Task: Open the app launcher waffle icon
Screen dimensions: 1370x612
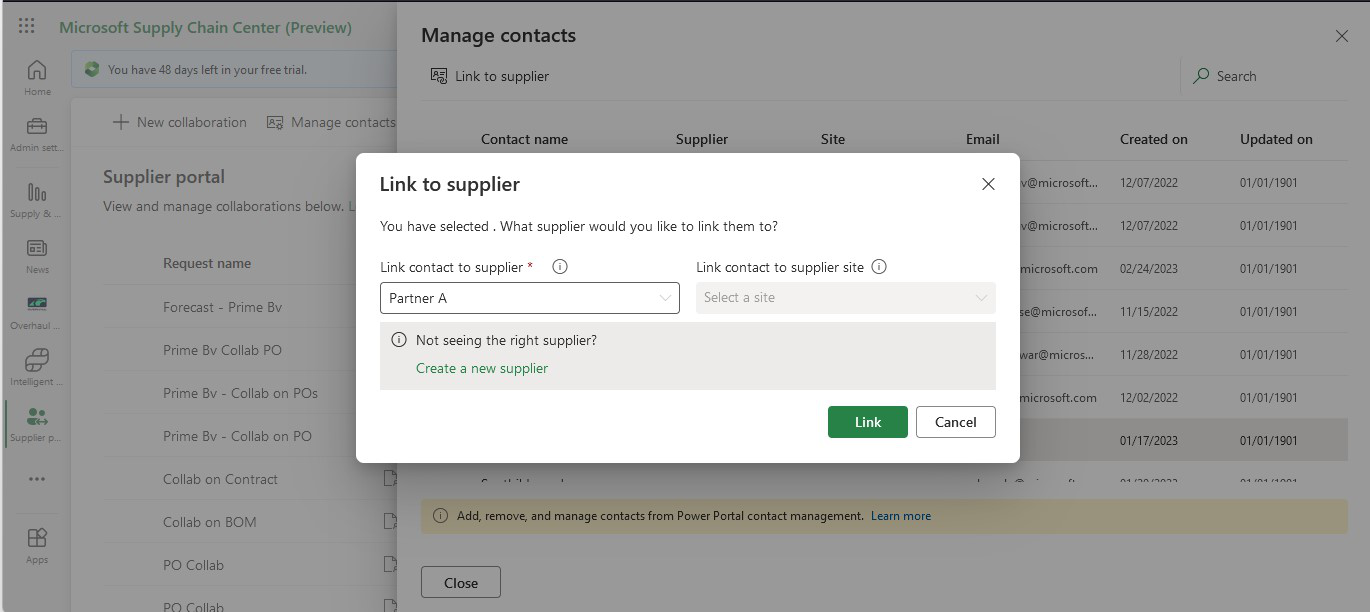Action: click(x=27, y=27)
